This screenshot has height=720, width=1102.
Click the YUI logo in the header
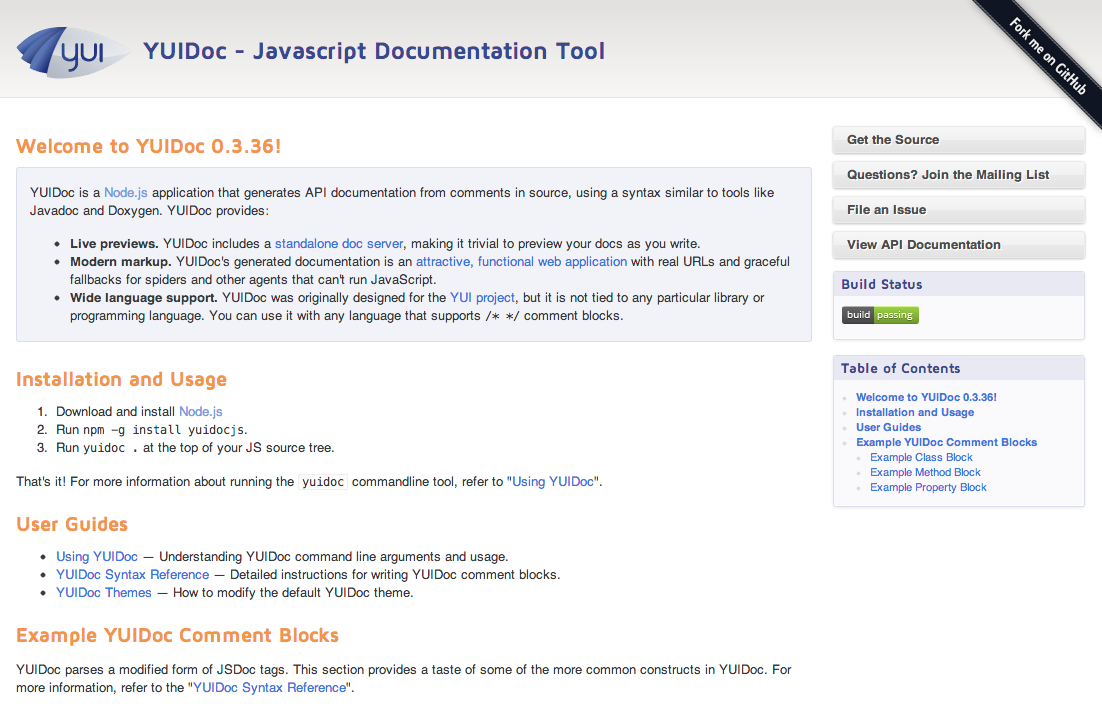72,52
